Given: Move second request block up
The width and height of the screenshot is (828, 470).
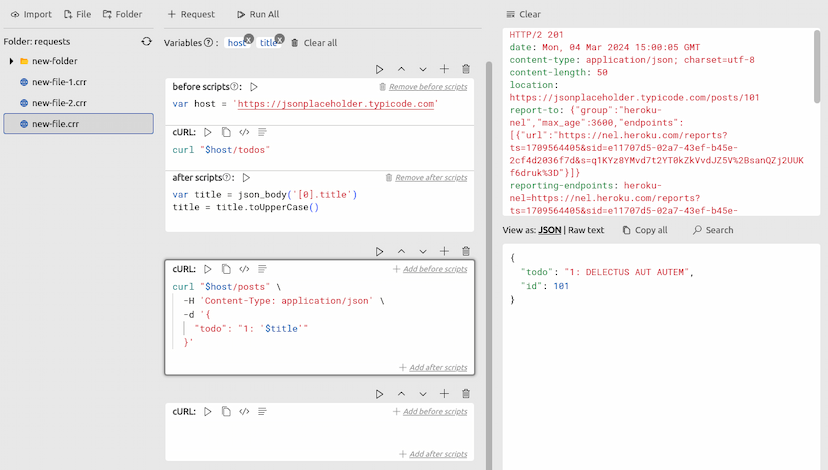Looking at the screenshot, I should coord(401,251).
